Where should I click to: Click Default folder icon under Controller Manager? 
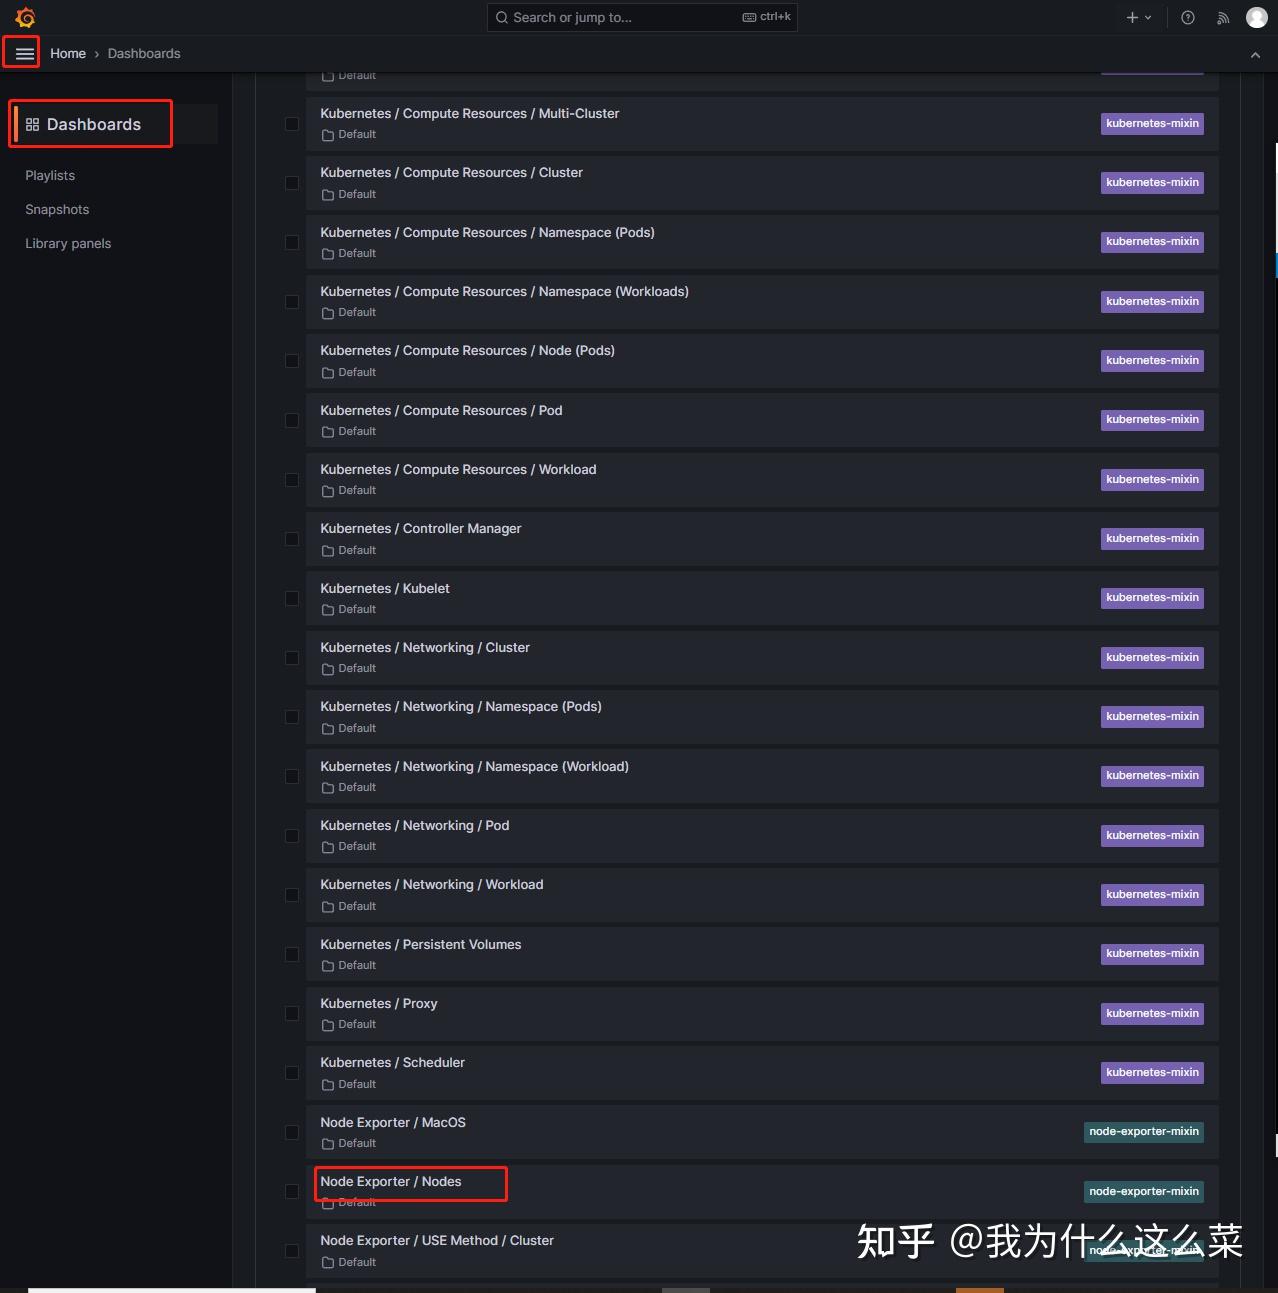click(327, 551)
